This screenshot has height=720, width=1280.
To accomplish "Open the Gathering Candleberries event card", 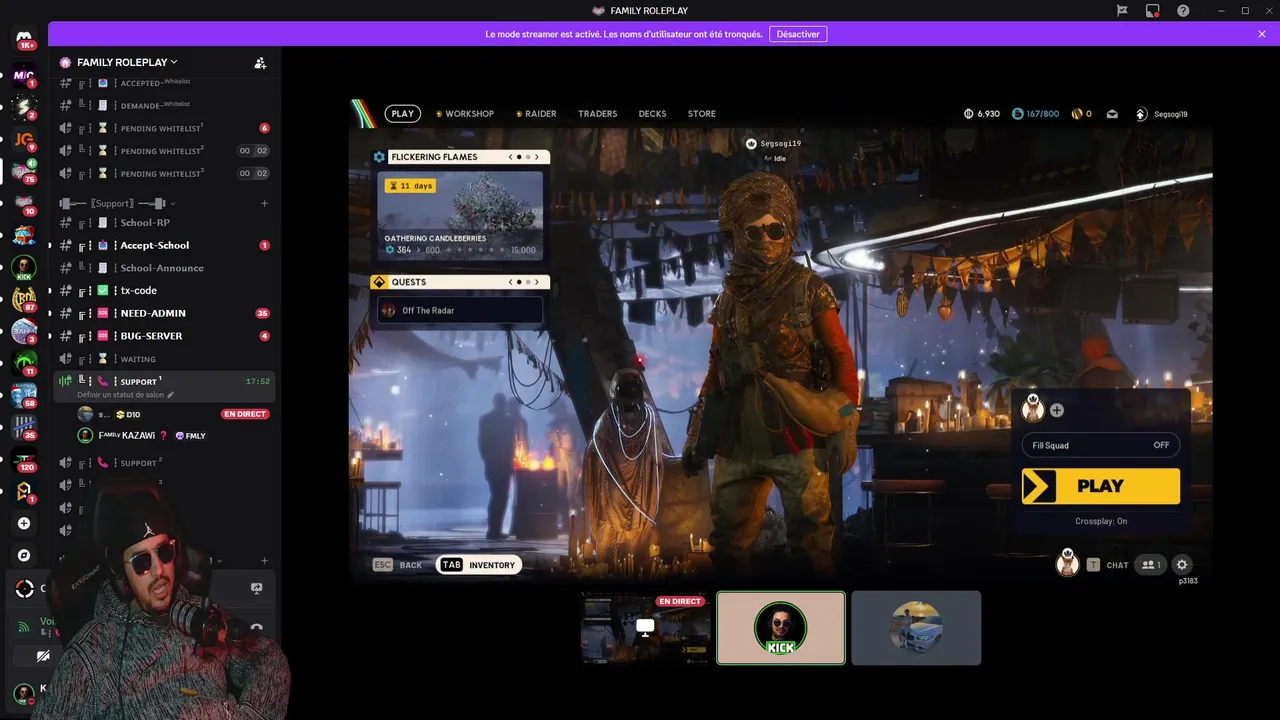I will [x=460, y=215].
